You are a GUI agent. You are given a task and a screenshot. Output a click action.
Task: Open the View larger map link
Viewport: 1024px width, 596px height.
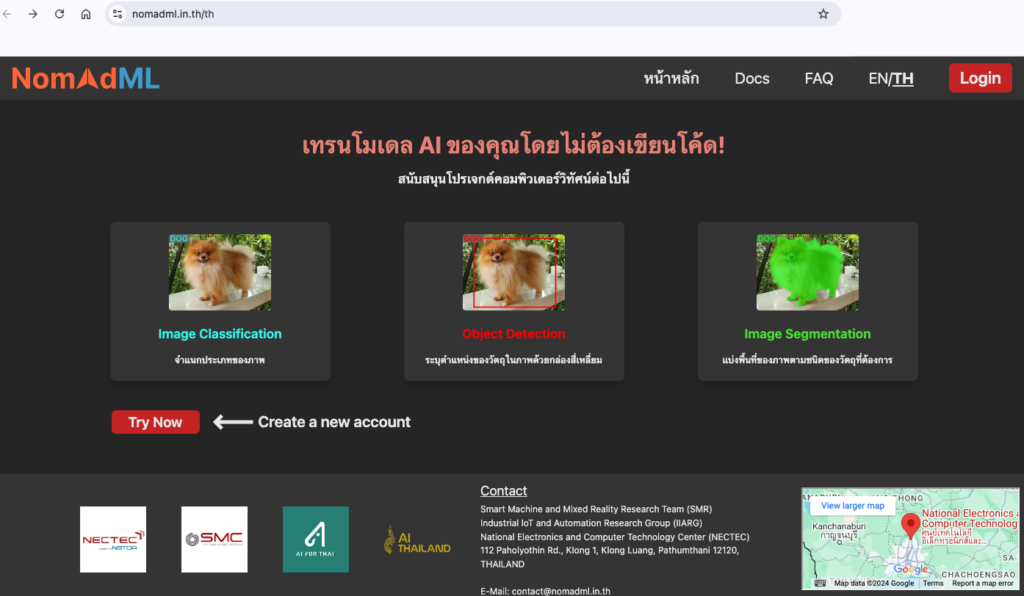click(x=852, y=505)
